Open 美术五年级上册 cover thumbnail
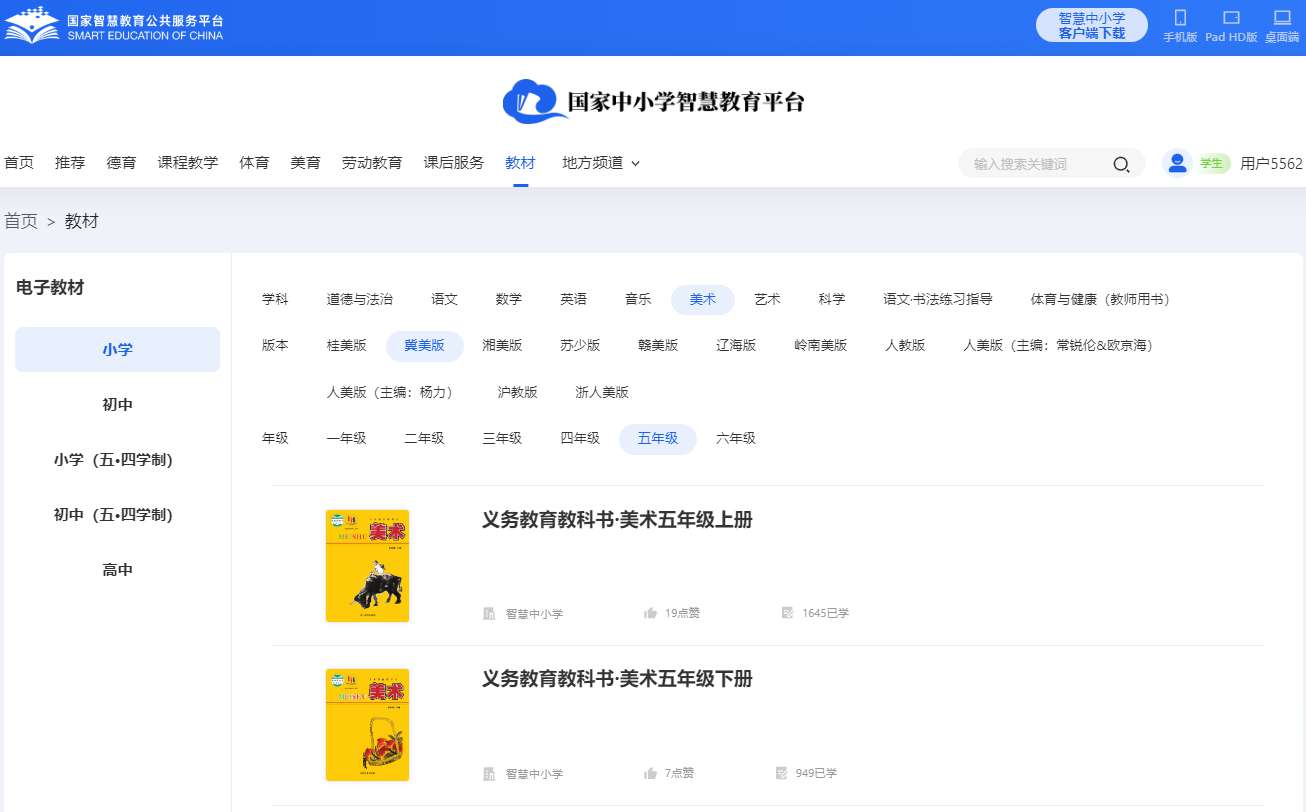 [367, 566]
